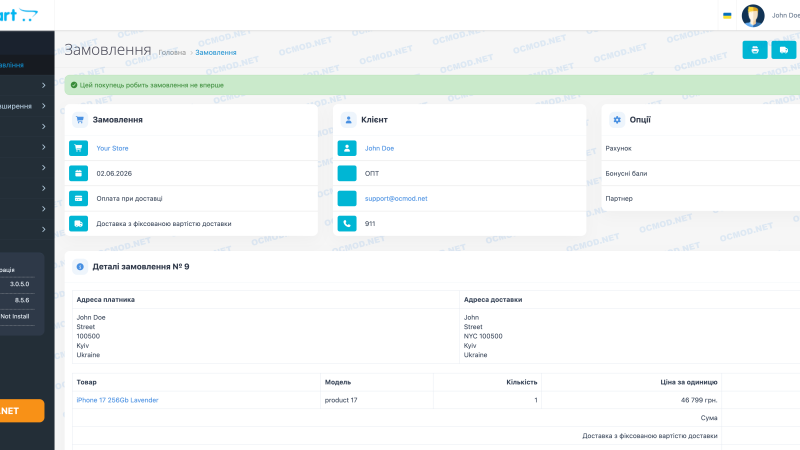Expand the sixth sidebar menu chevron
This screenshot has width=800, height=450.
pyautogui.click(x=43, y=188)
